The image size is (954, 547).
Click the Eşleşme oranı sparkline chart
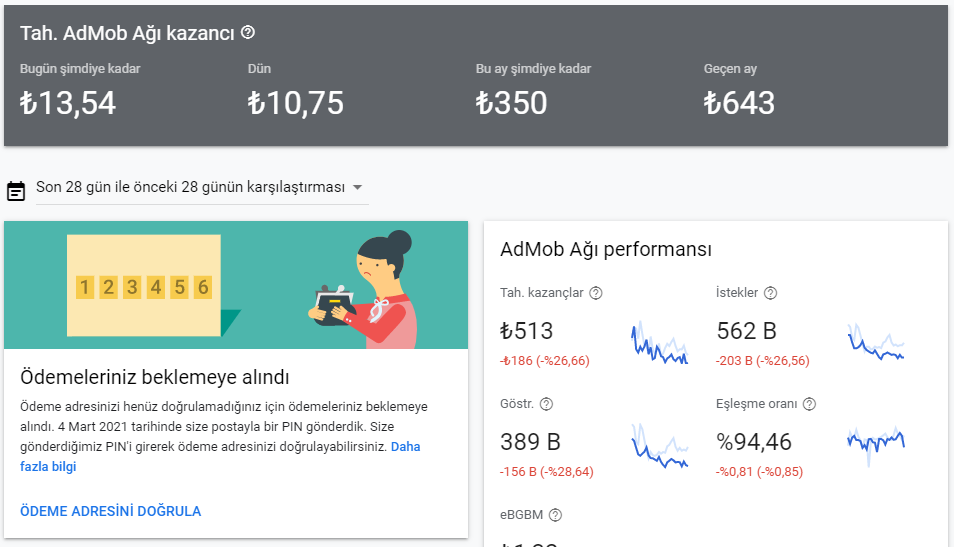(876, 446)
